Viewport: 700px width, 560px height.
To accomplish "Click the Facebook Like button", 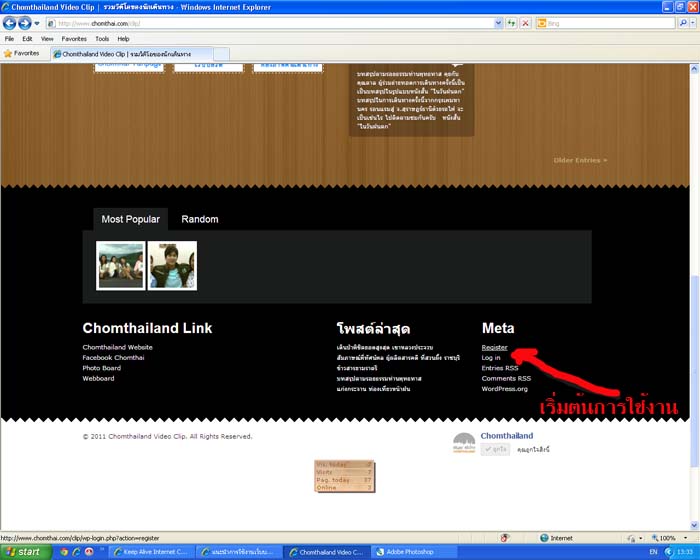I will tap(495, 449).
